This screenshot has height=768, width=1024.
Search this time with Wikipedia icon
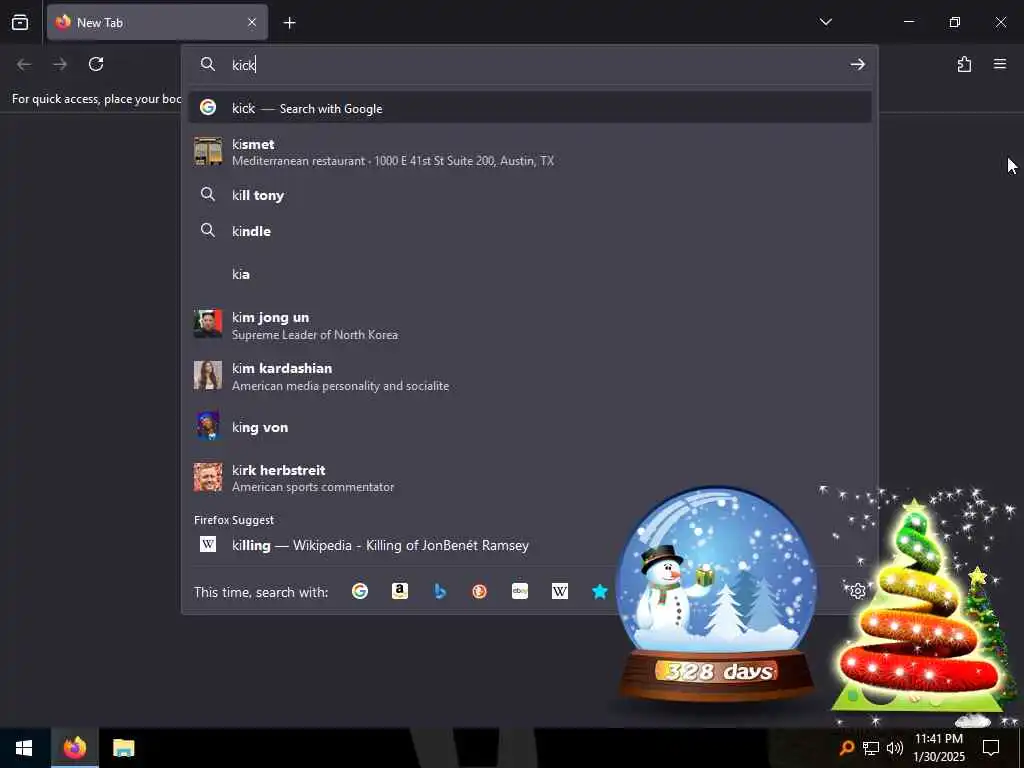560,591
